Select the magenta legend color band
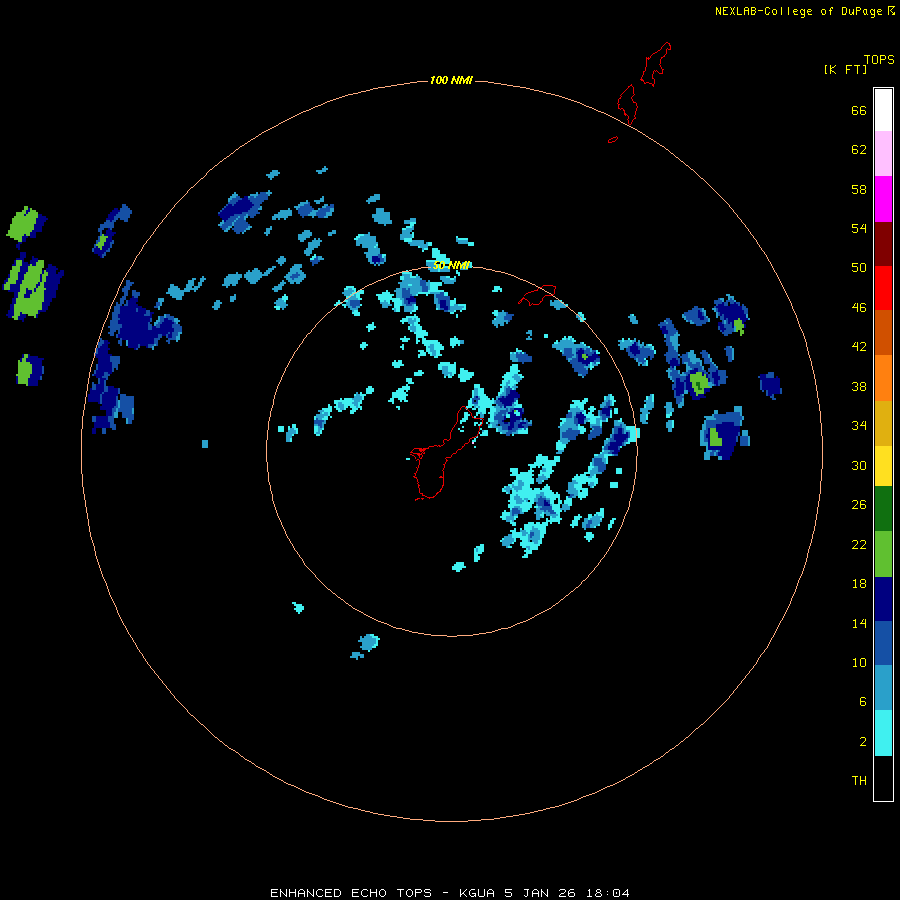 [x=883, y=199]
